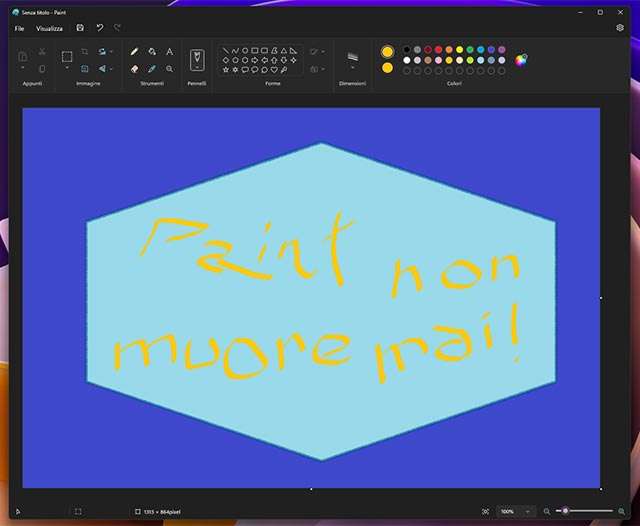This screenshot has width=640, height=526.
Task: Select the Color picker eyedropper tool
Action: [x=151, y=69]
